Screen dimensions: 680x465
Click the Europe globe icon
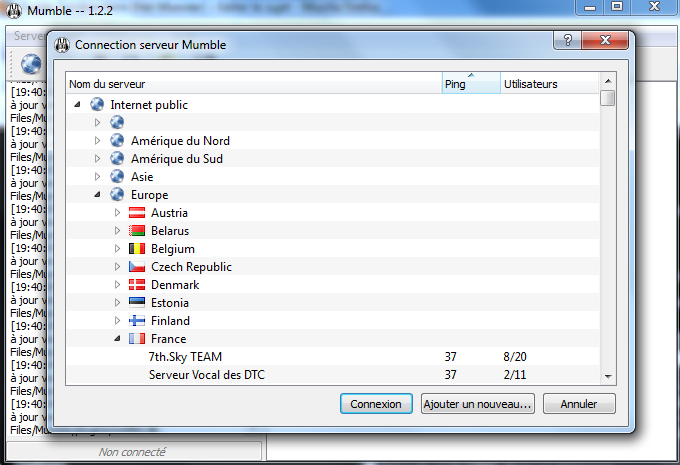pos(117,194)
